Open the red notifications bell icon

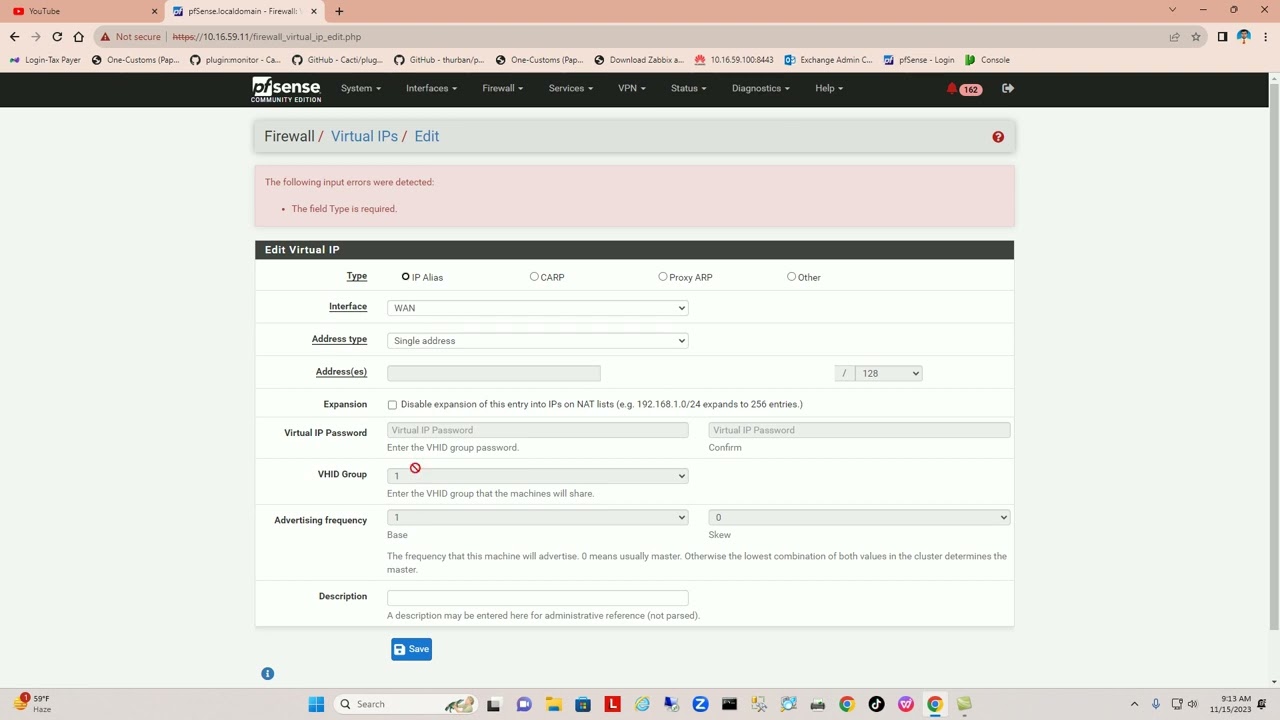click(952, 89)
